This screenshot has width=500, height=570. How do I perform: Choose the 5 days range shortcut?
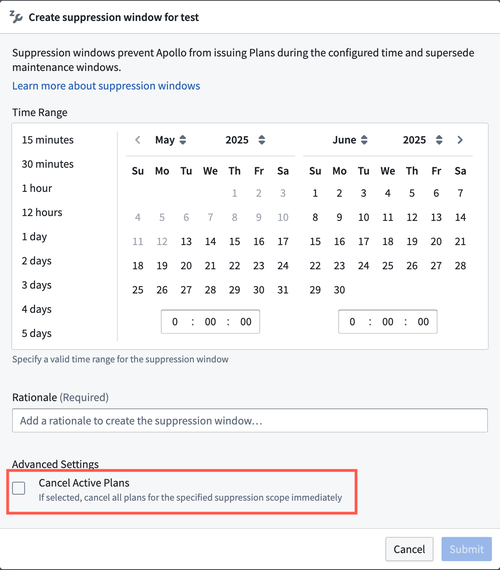coord(37,333)
